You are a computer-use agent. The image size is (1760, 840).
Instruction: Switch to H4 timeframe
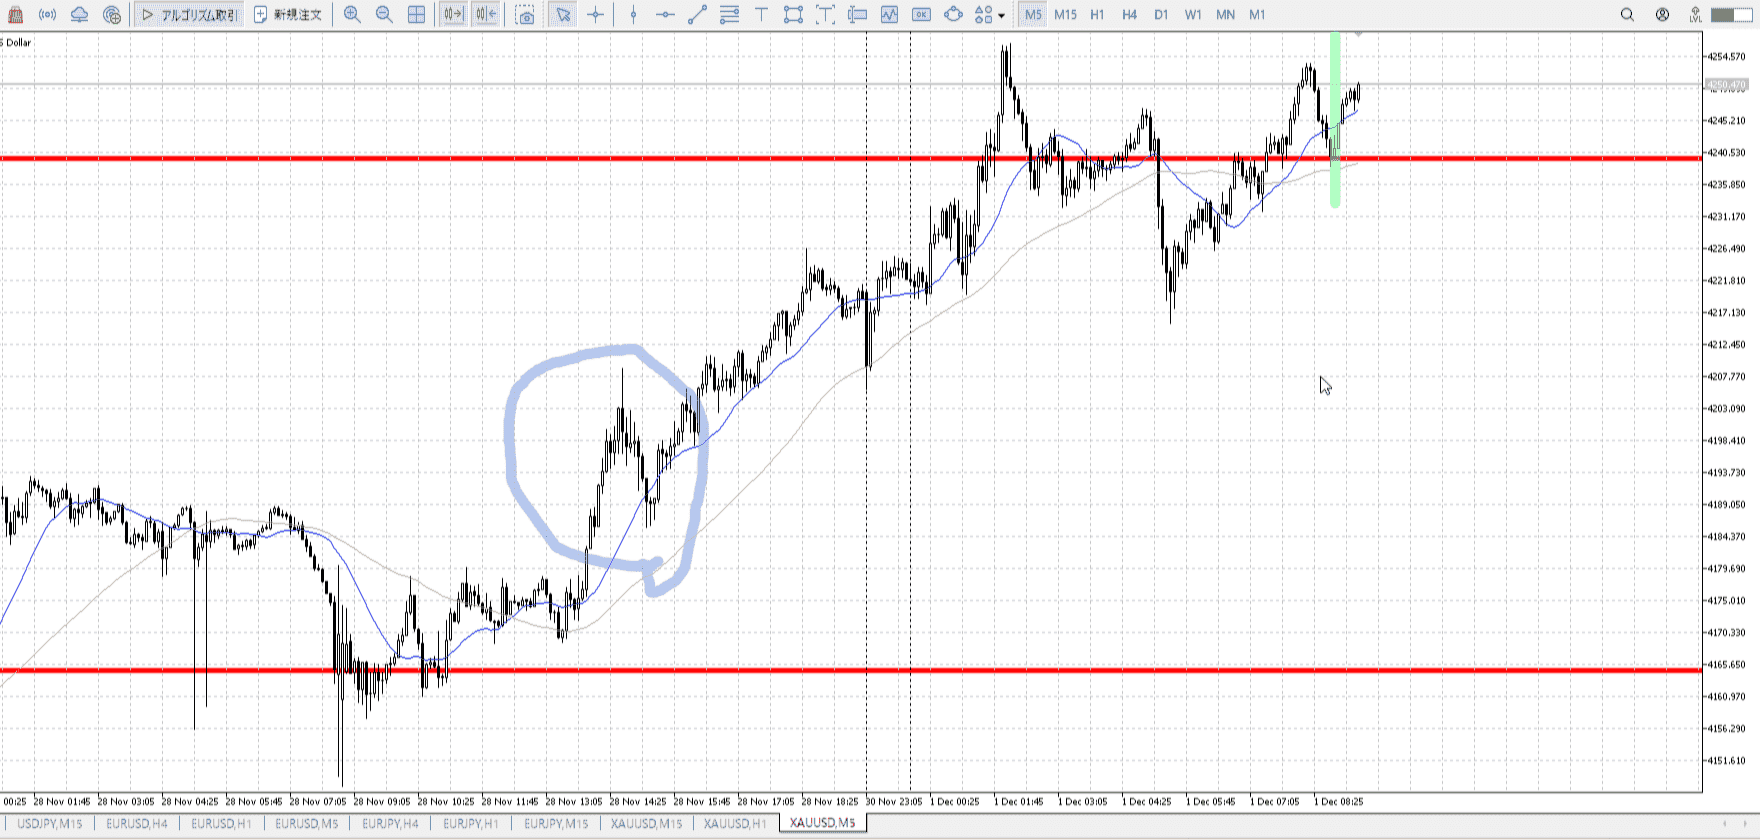pyautogui.click(x=1129, y=15)
